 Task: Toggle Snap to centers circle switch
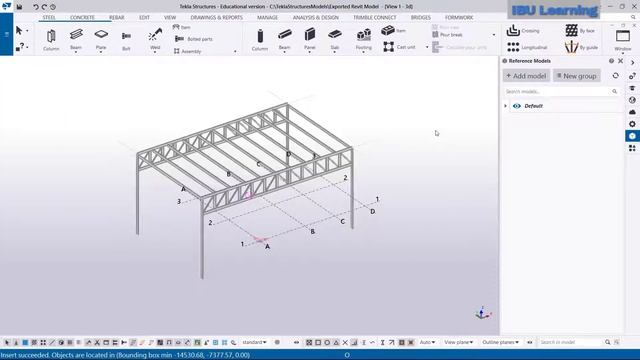click(x=327, y=342)
